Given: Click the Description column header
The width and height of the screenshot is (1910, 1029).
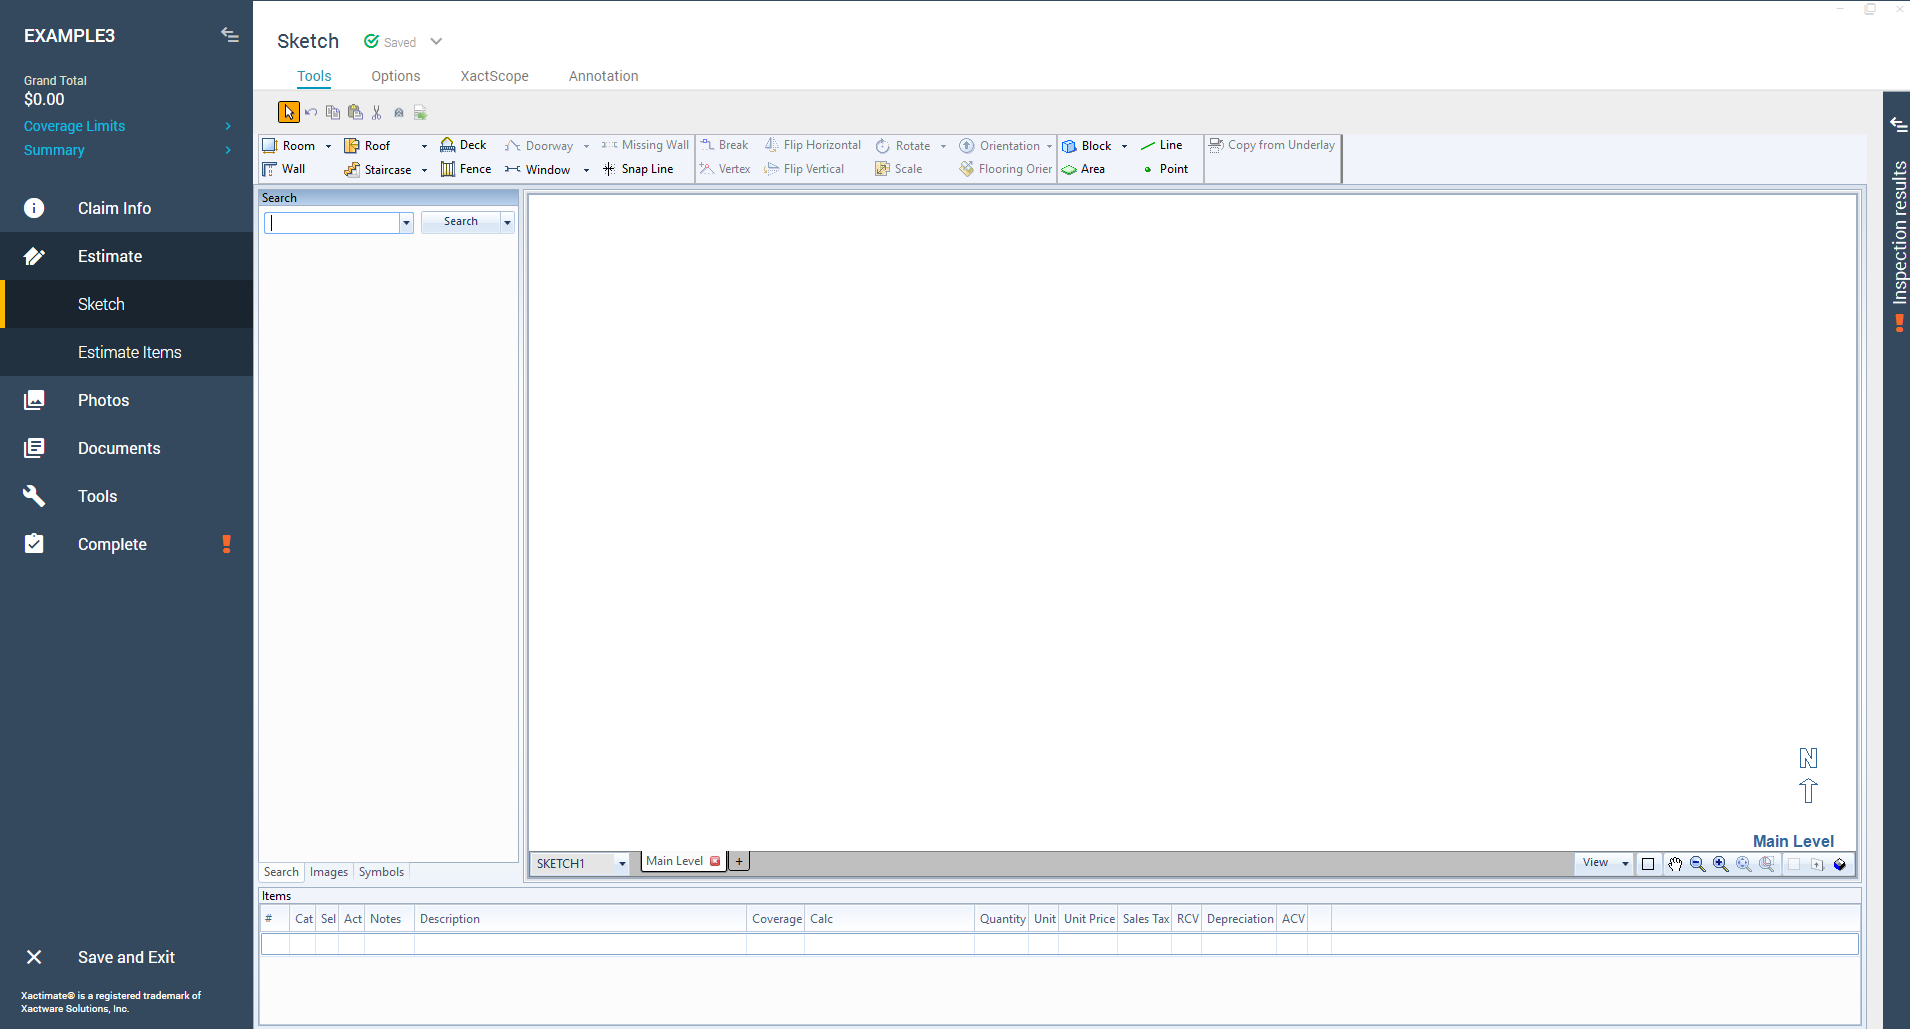Looking at the screenshot, I should (580, 919).
